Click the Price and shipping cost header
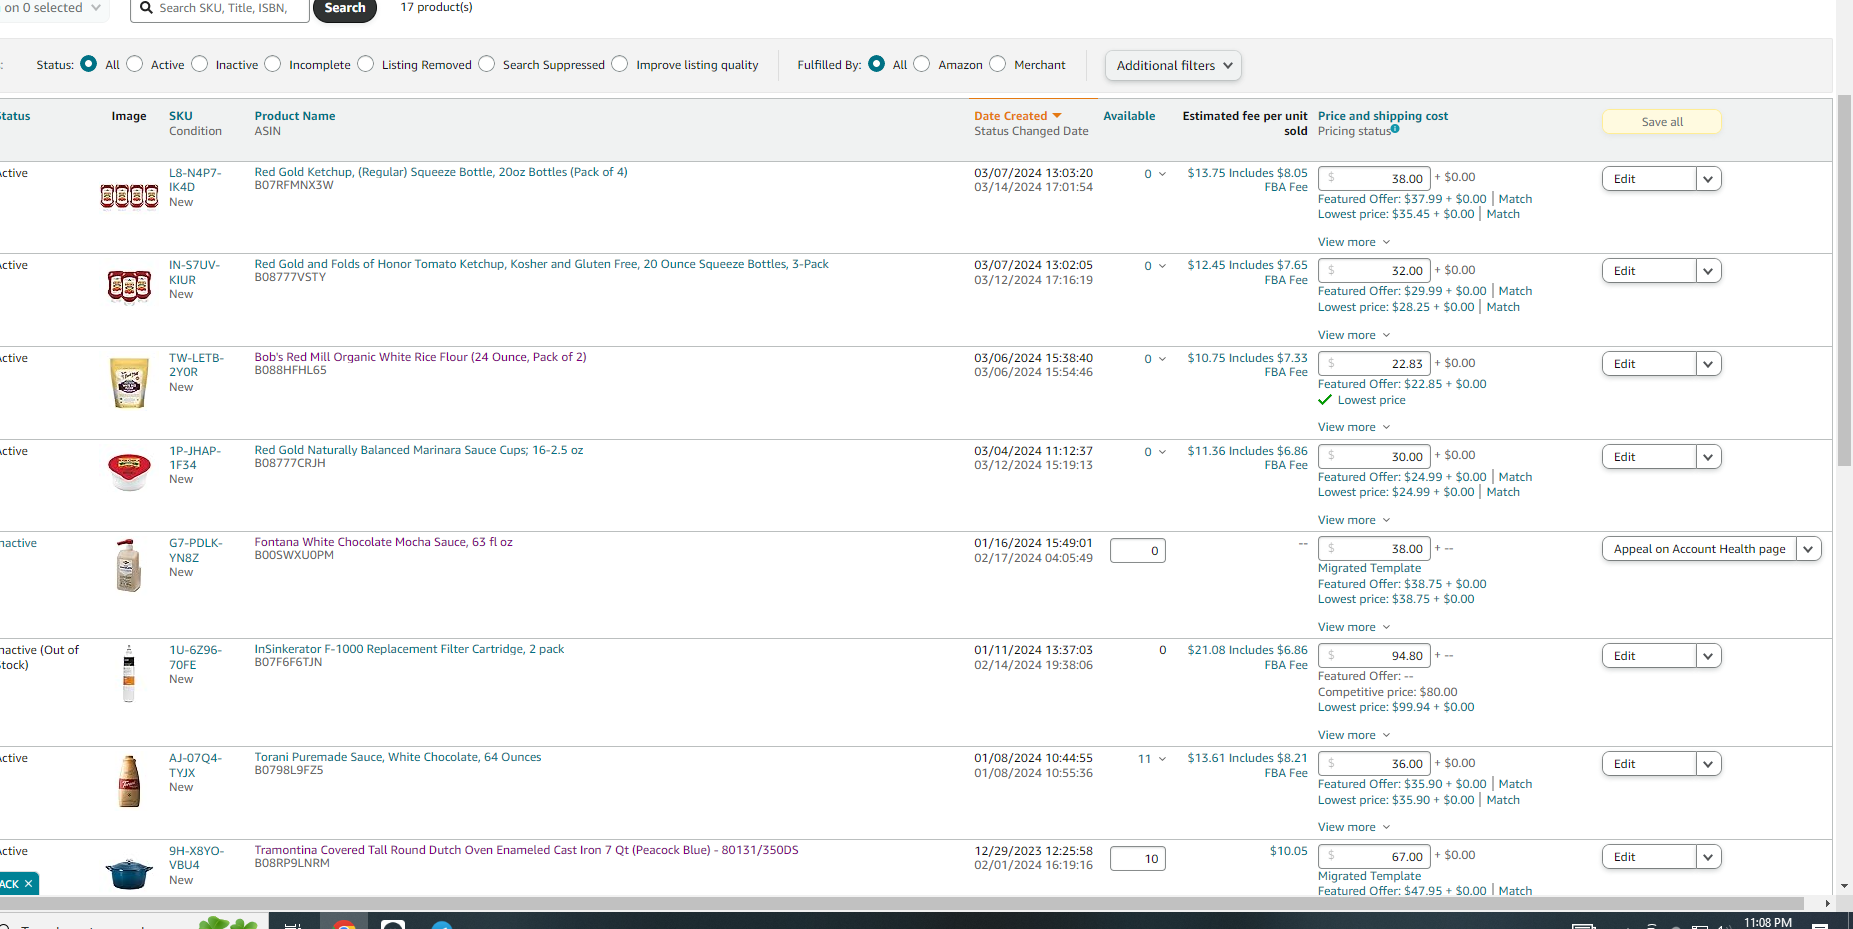This screenshot has height=929, width=1853. (x=1383, y=116)
